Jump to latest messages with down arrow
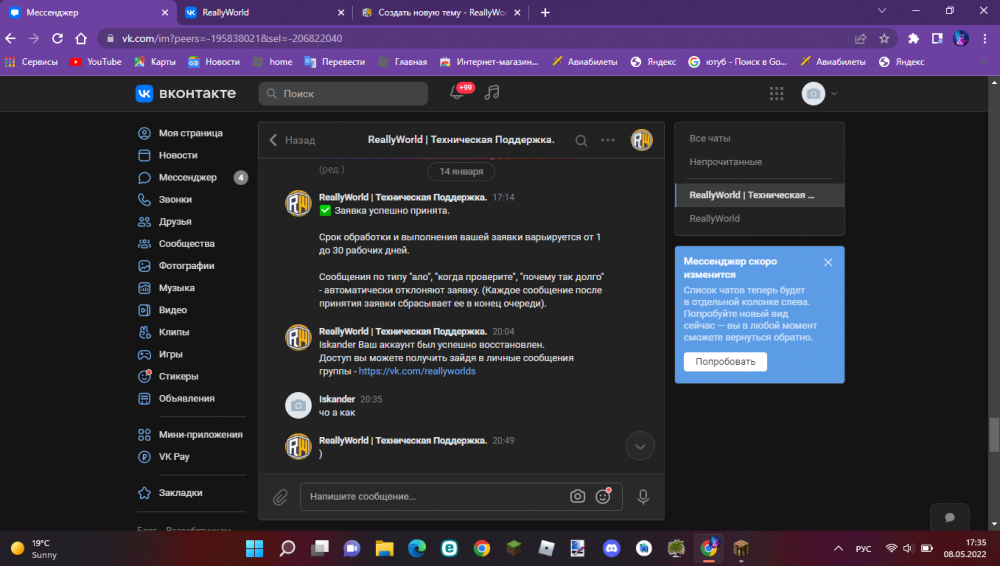 coord(640,446)
